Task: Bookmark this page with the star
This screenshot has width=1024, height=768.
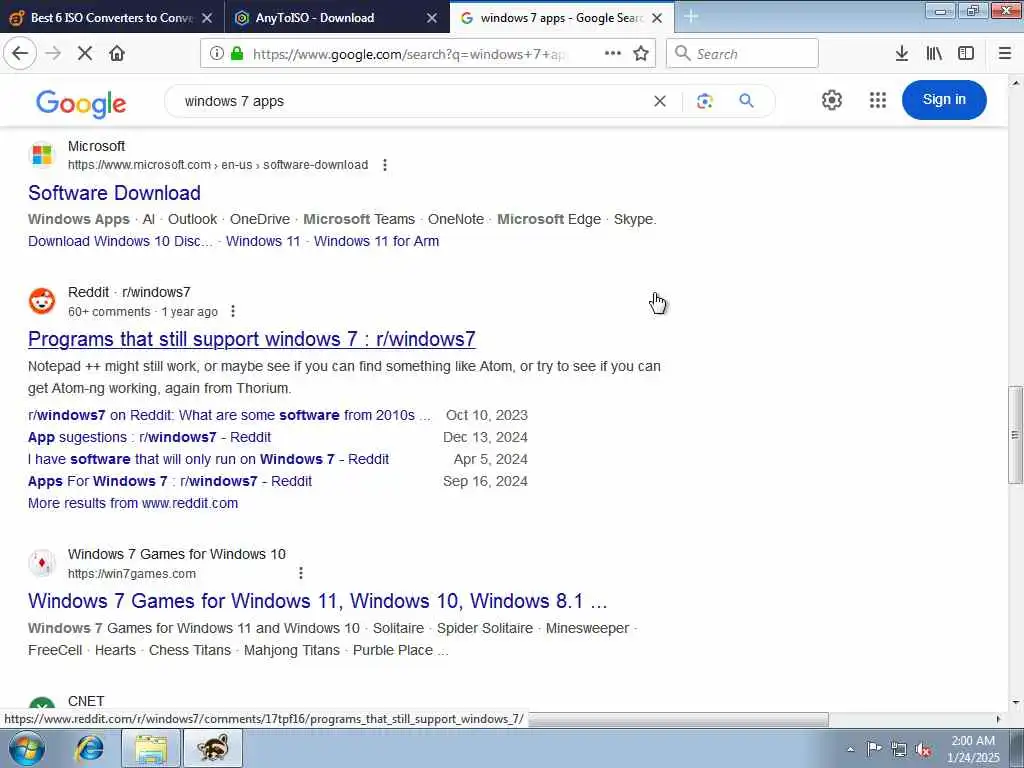Action: tap(641, 54)
